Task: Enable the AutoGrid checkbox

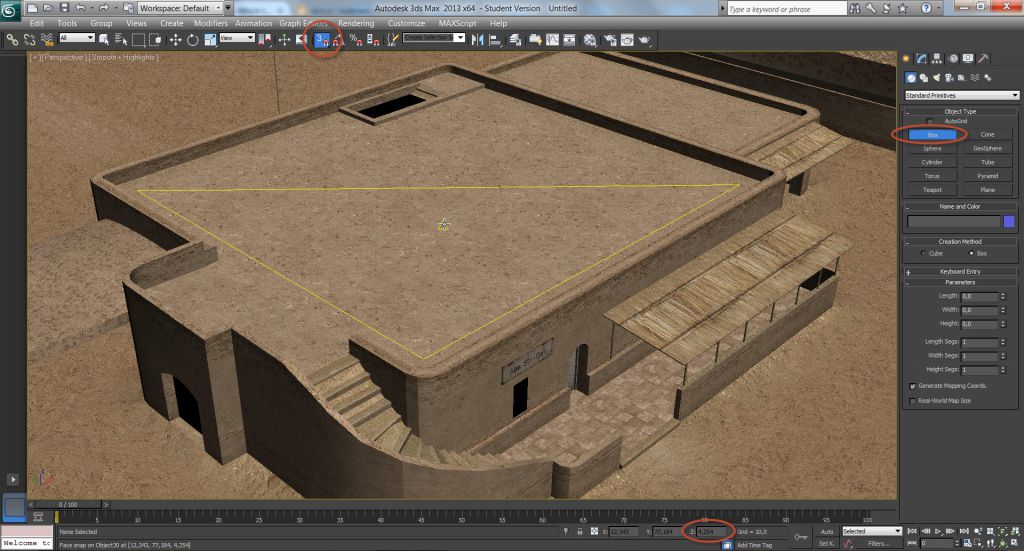Action: point(929,121)
